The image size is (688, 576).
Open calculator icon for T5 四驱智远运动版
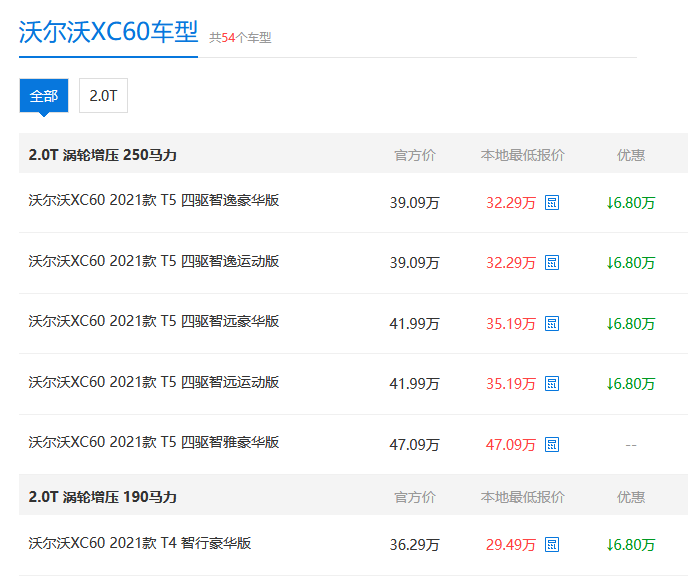tap(552, 384)
